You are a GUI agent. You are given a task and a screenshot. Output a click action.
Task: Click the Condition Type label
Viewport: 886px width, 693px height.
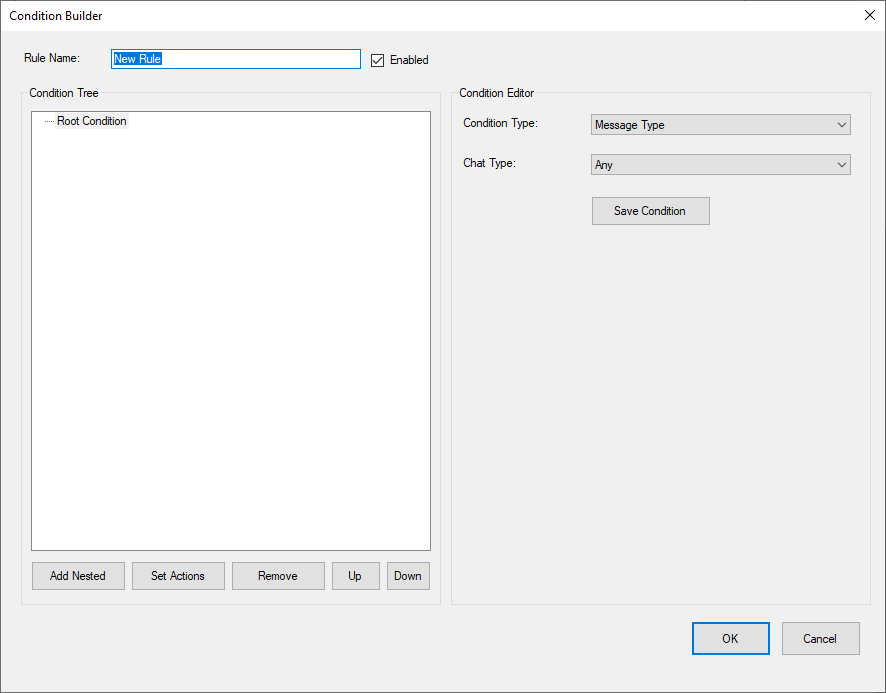click(x=500, y=123)
